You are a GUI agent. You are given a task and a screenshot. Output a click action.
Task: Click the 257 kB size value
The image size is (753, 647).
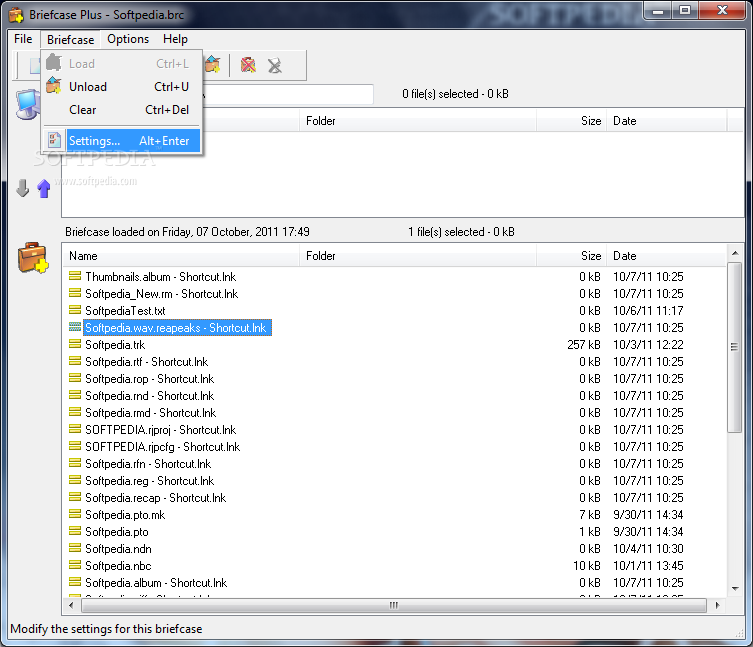click(584, 344)
